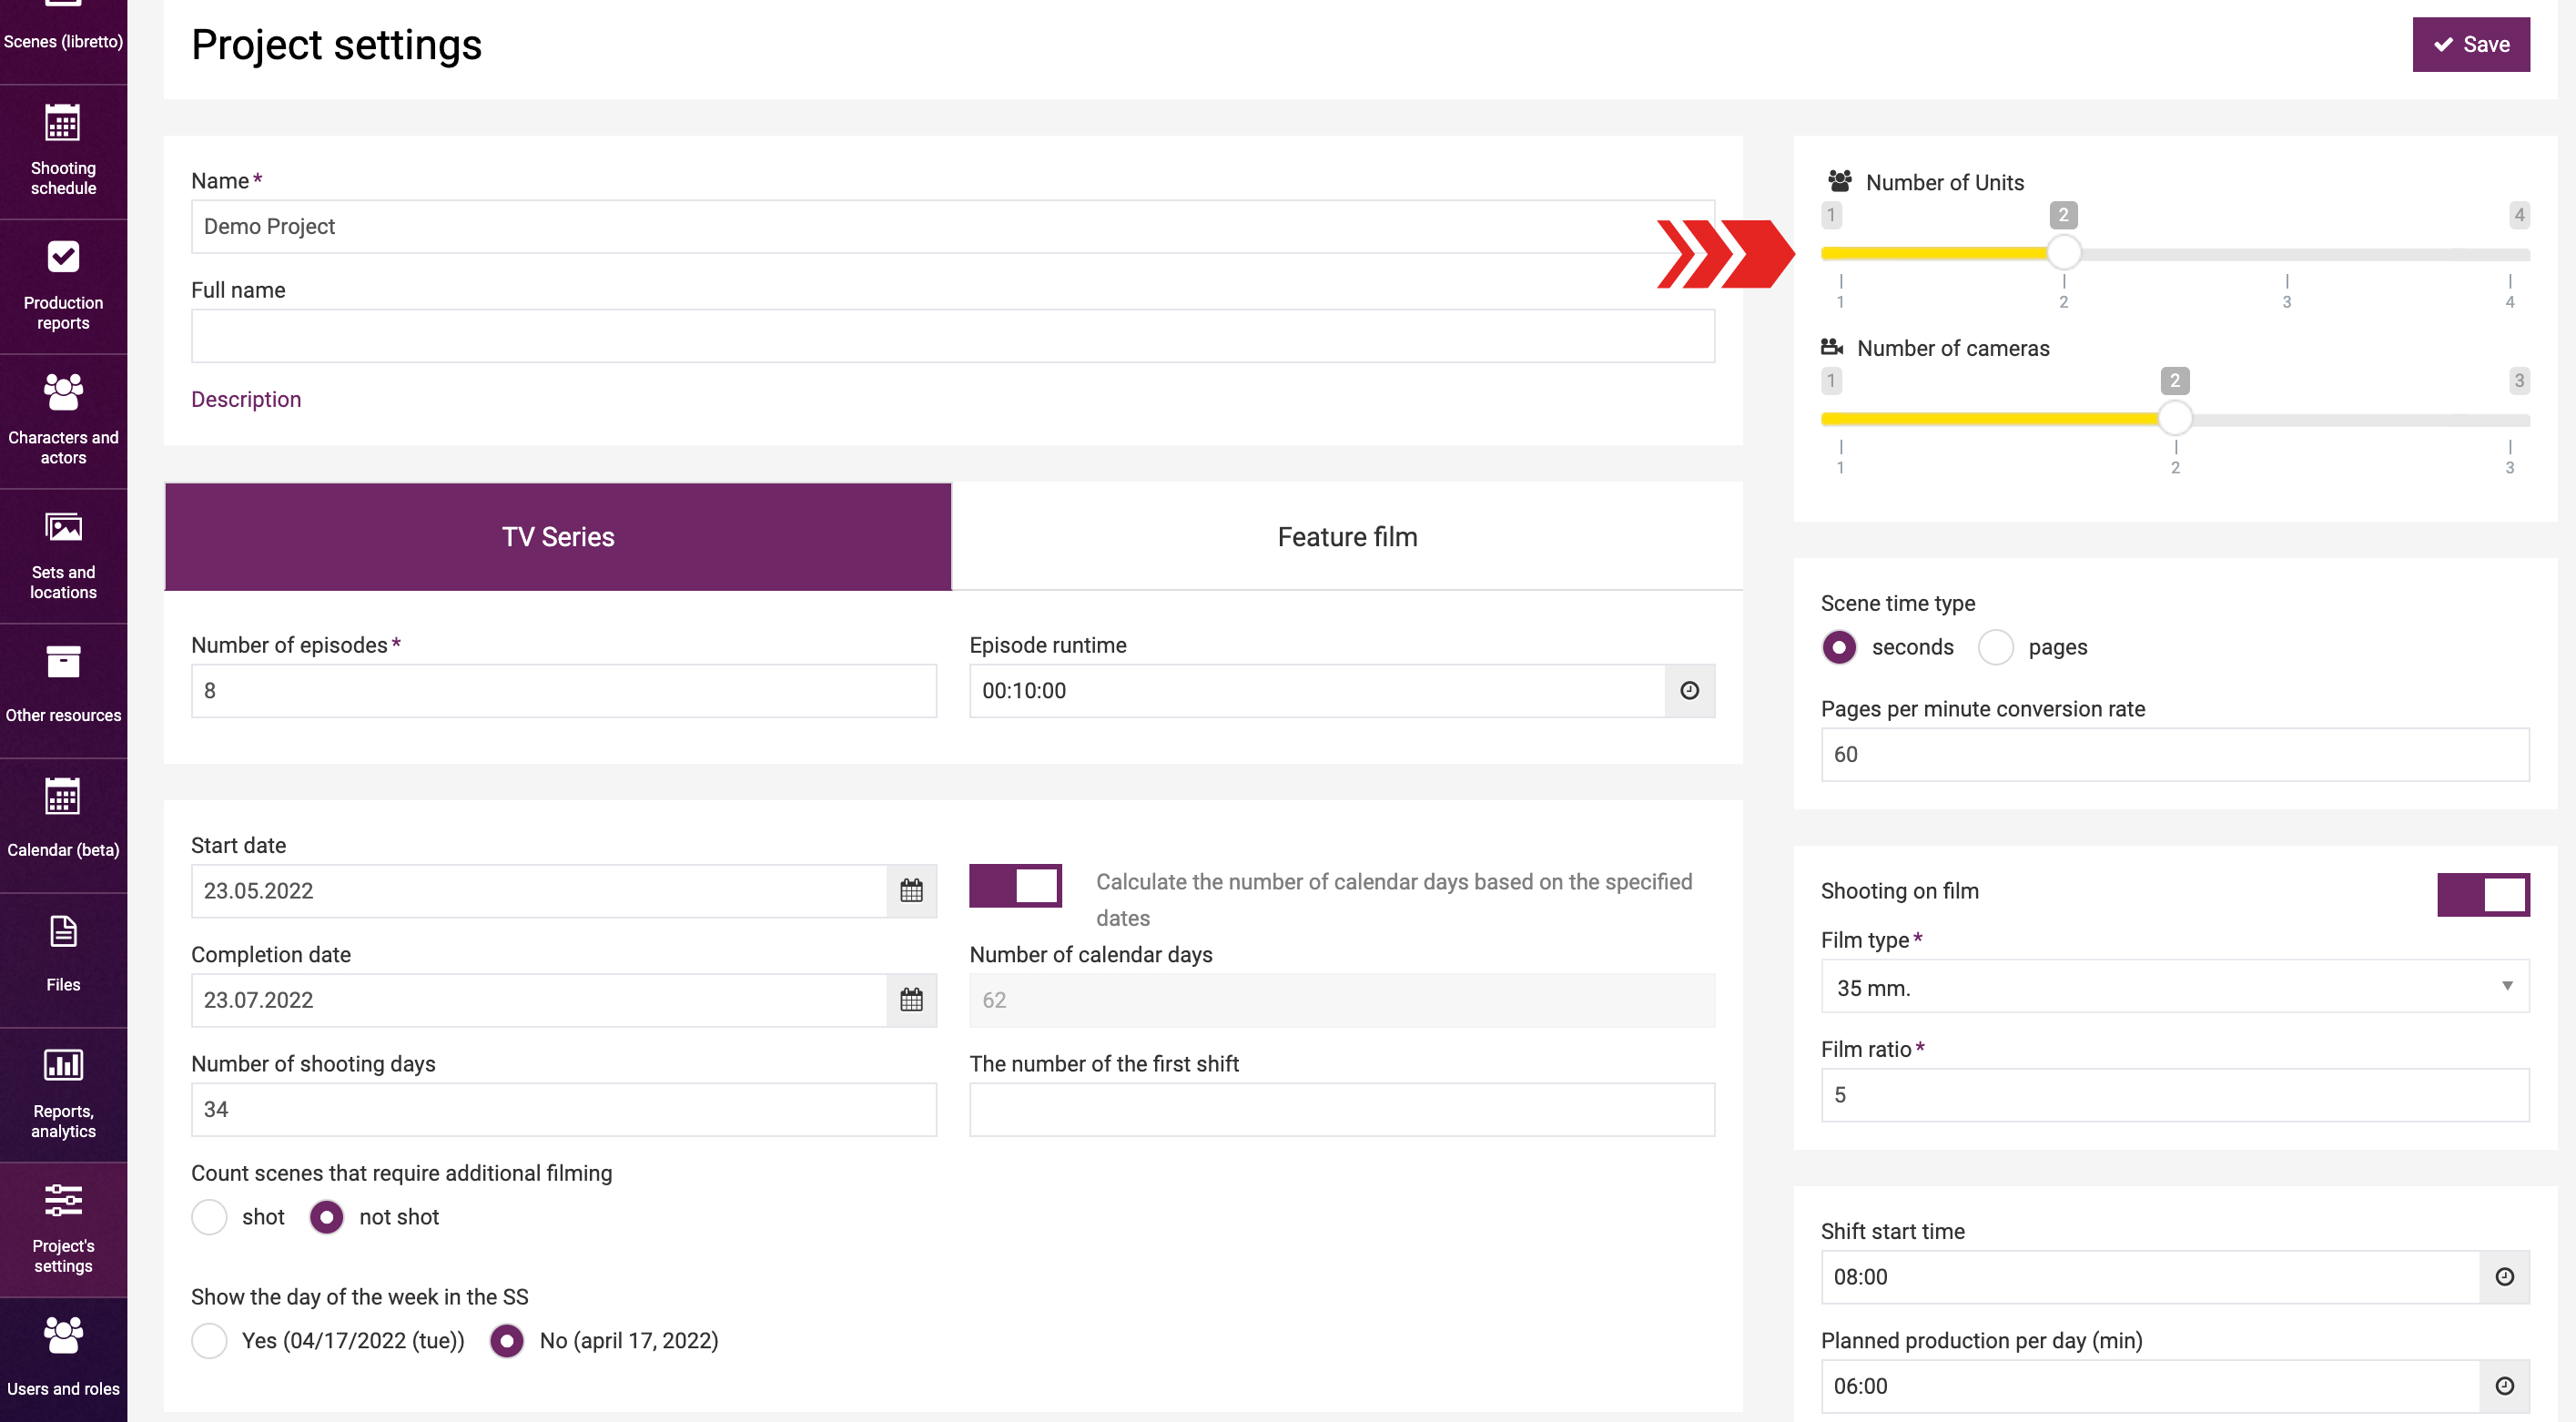Viewport: 2576px width, 1422px height.
Task: Click the Episode runtime field
Action: (x=1317, y=691)
